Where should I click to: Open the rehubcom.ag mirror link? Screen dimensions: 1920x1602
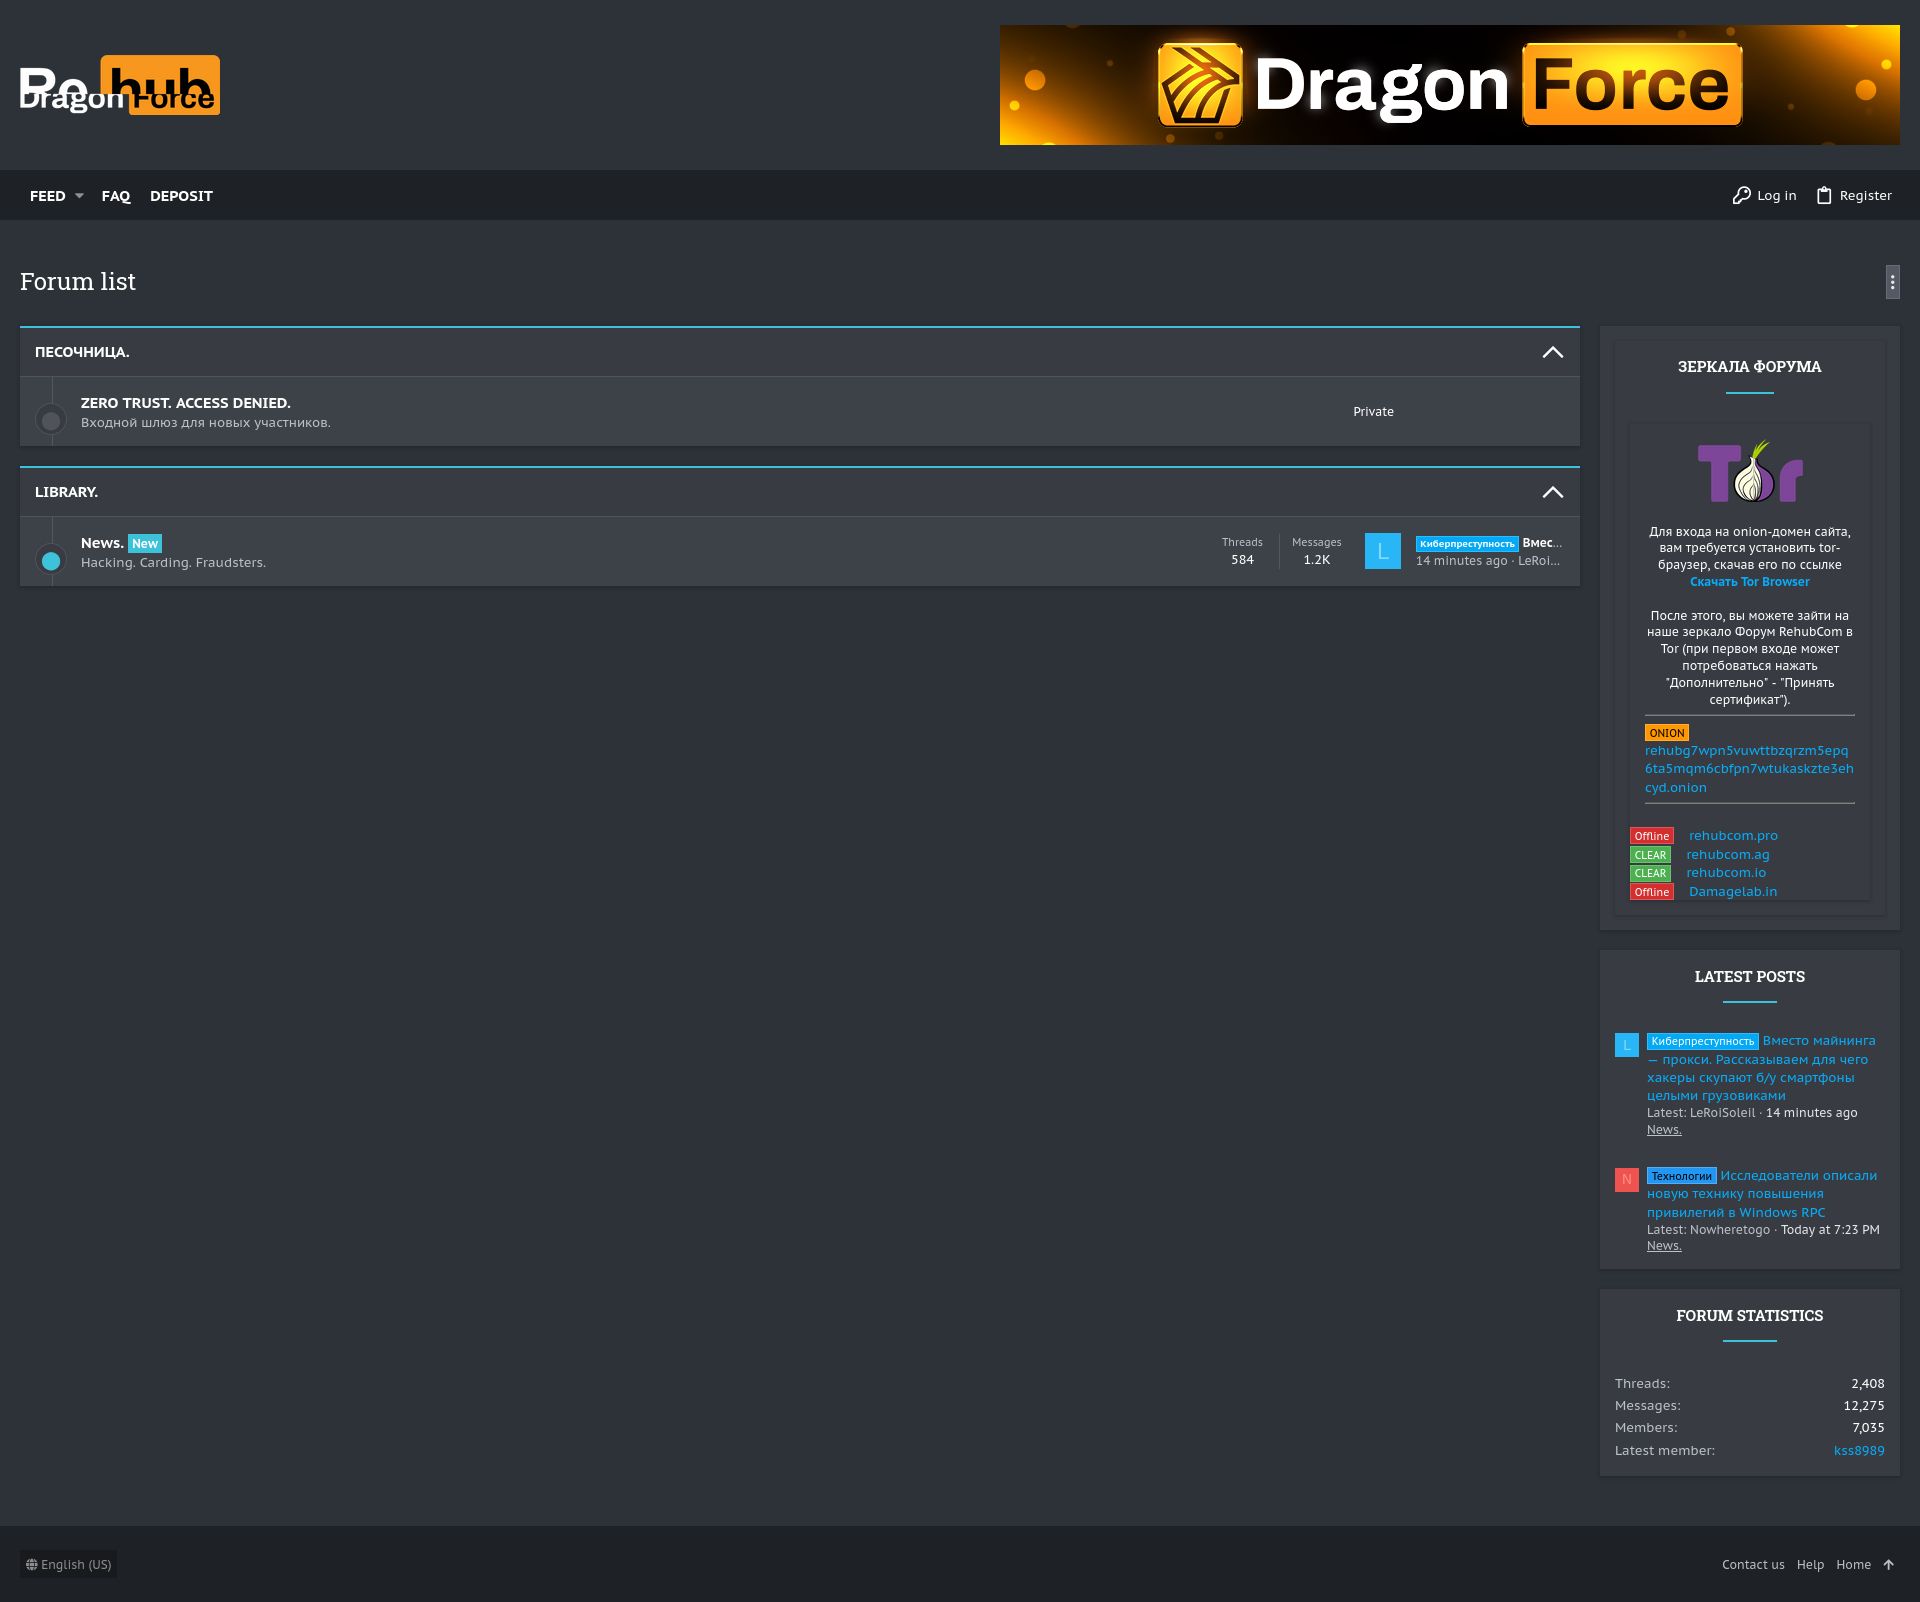point(1727,855)
